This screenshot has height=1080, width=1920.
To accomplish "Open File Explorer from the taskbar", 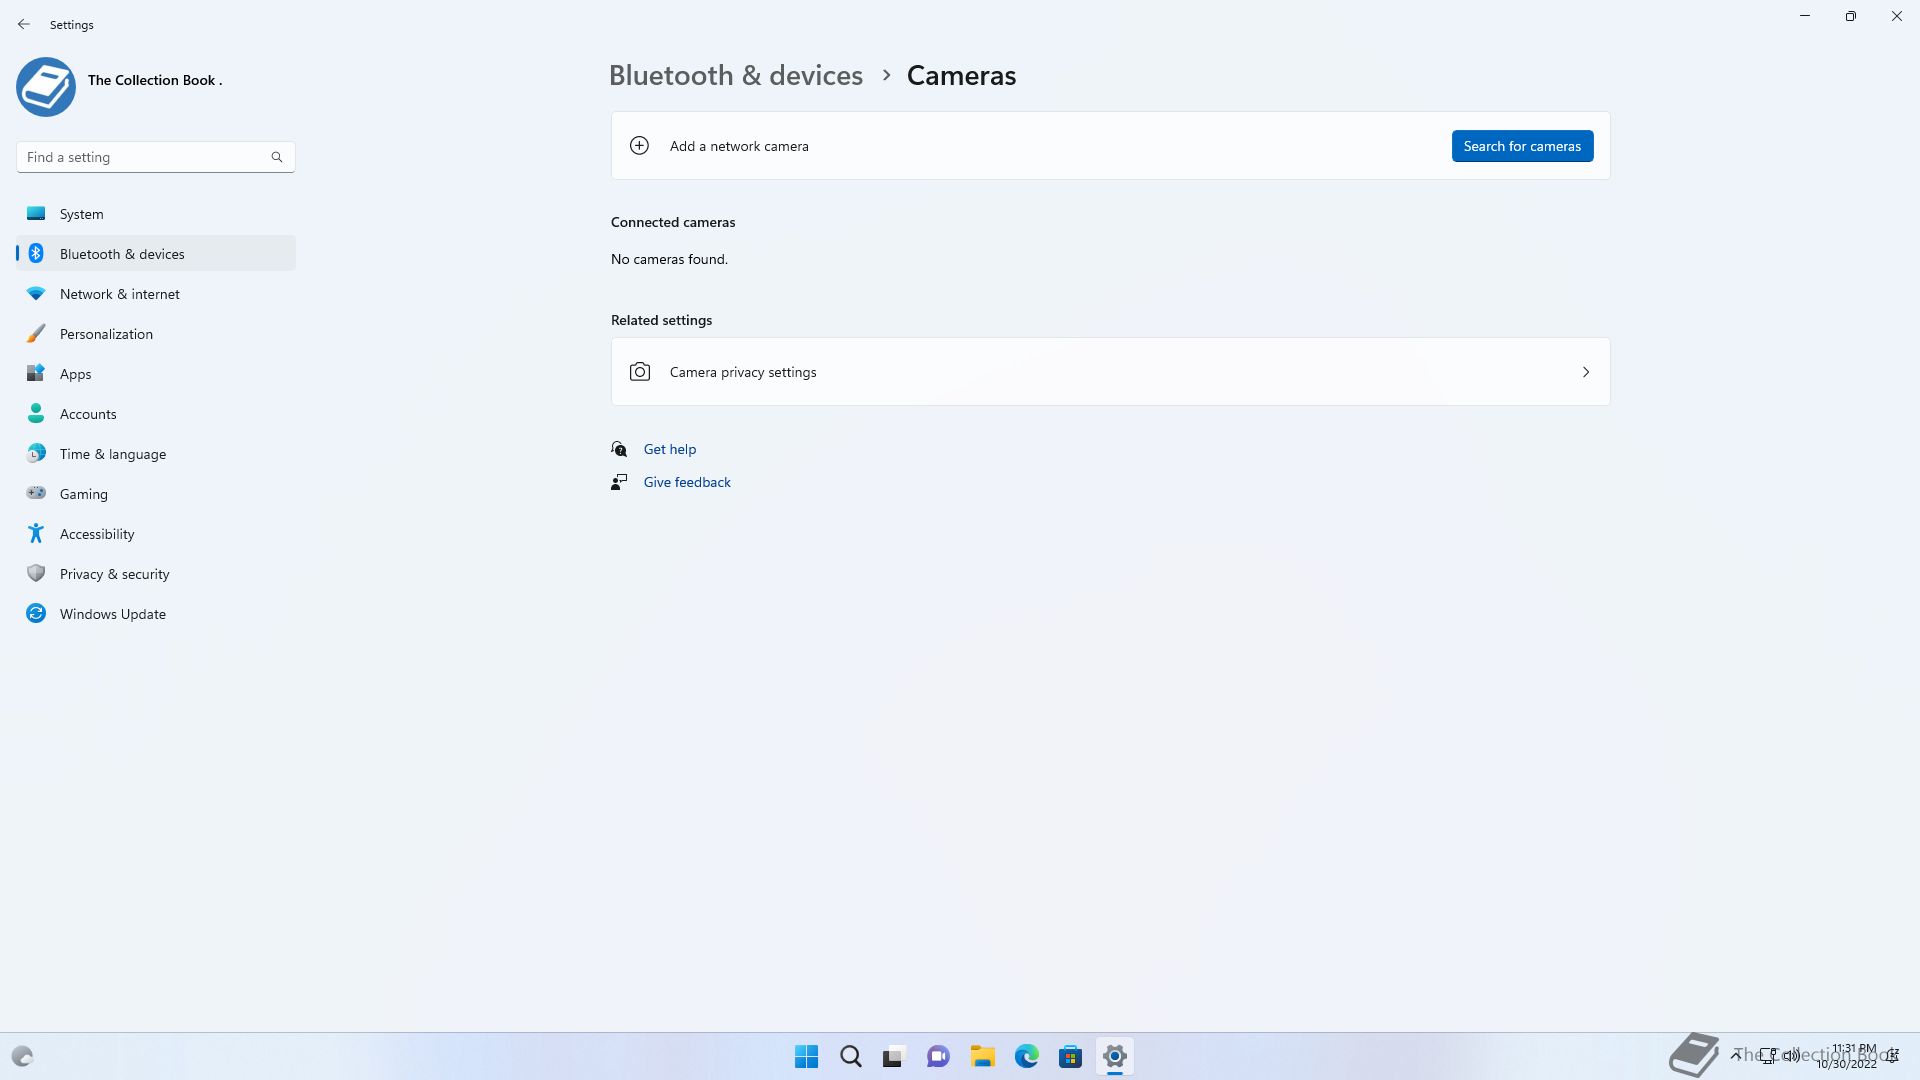I will (x=982, y=1056).
